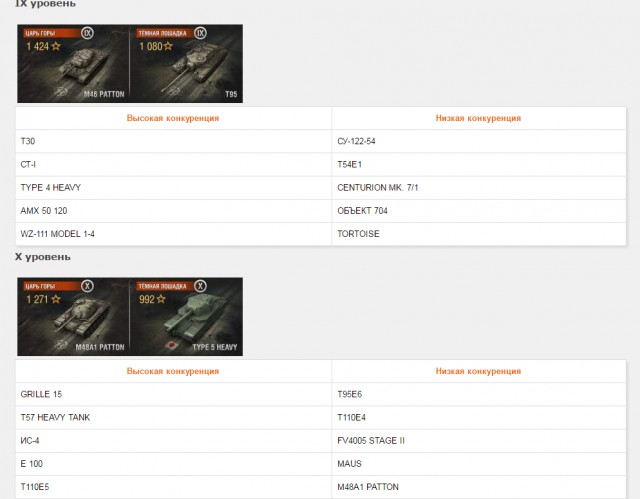Select the ИС-4 cell
640x499 pixels.
(x=173, y=441)
